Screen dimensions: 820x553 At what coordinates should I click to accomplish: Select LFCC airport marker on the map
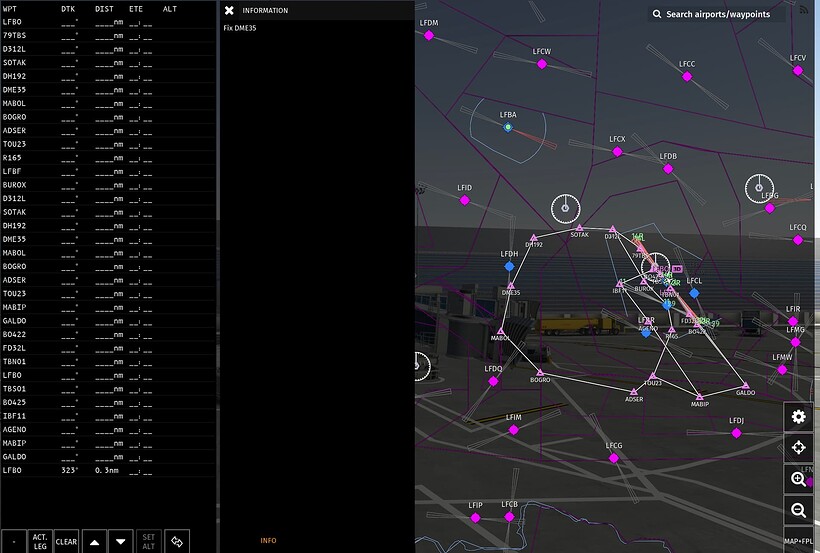tap(687, 76)
